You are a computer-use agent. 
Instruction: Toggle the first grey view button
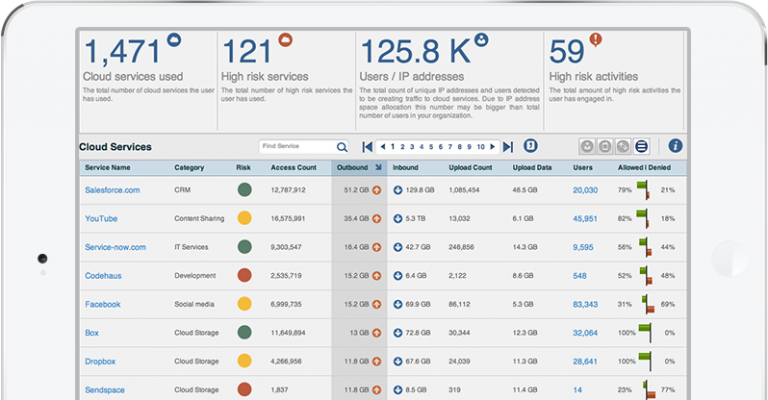[x=587, y=147]
